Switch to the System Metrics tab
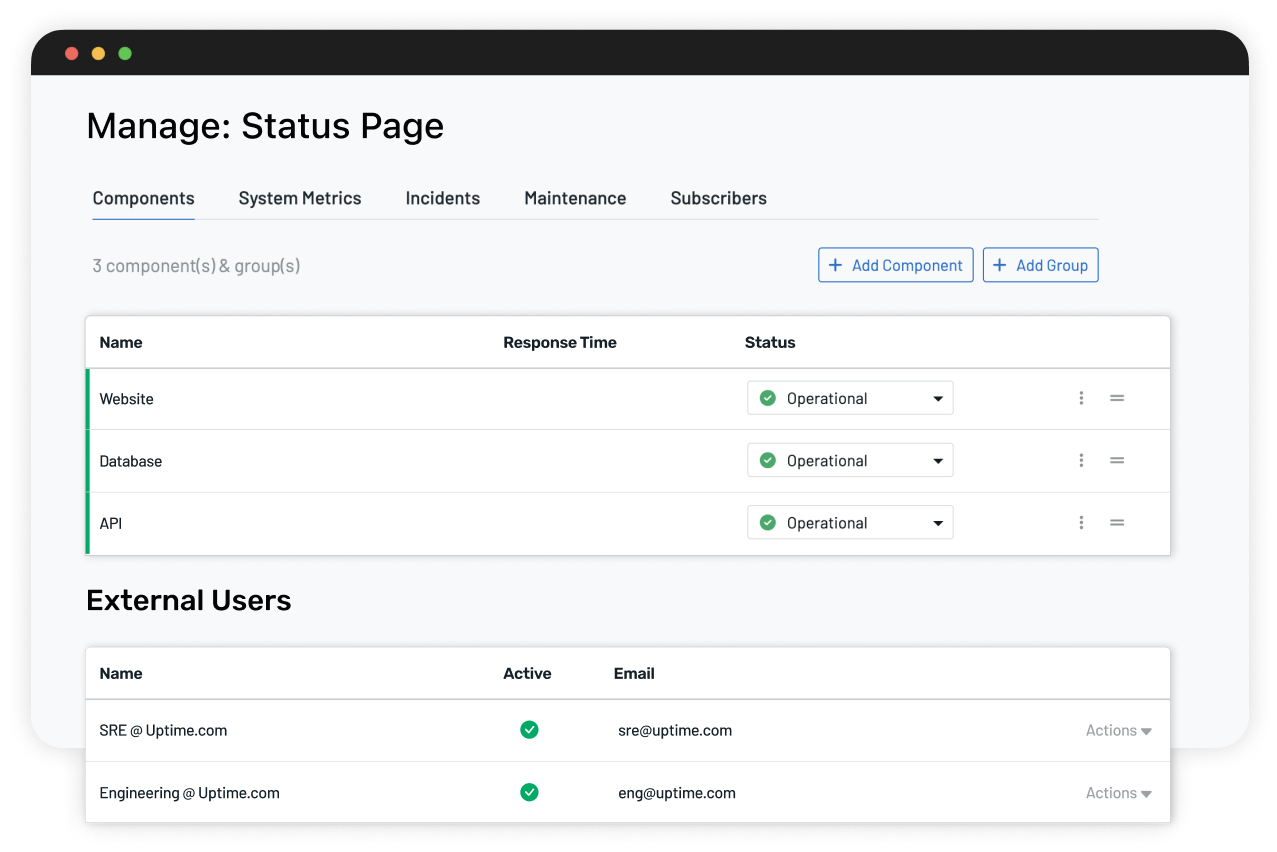 click(300, 198)
